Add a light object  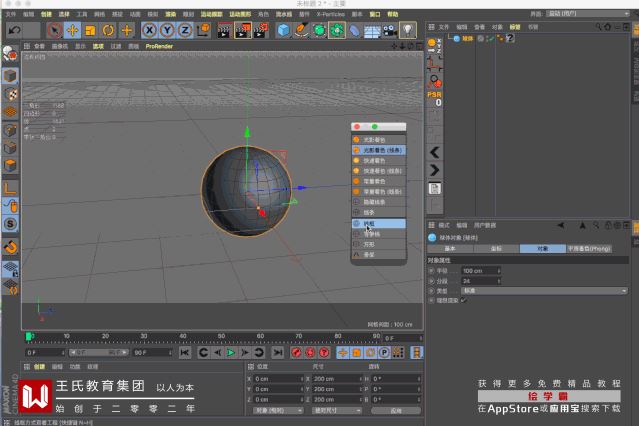[x=408, y=30]
